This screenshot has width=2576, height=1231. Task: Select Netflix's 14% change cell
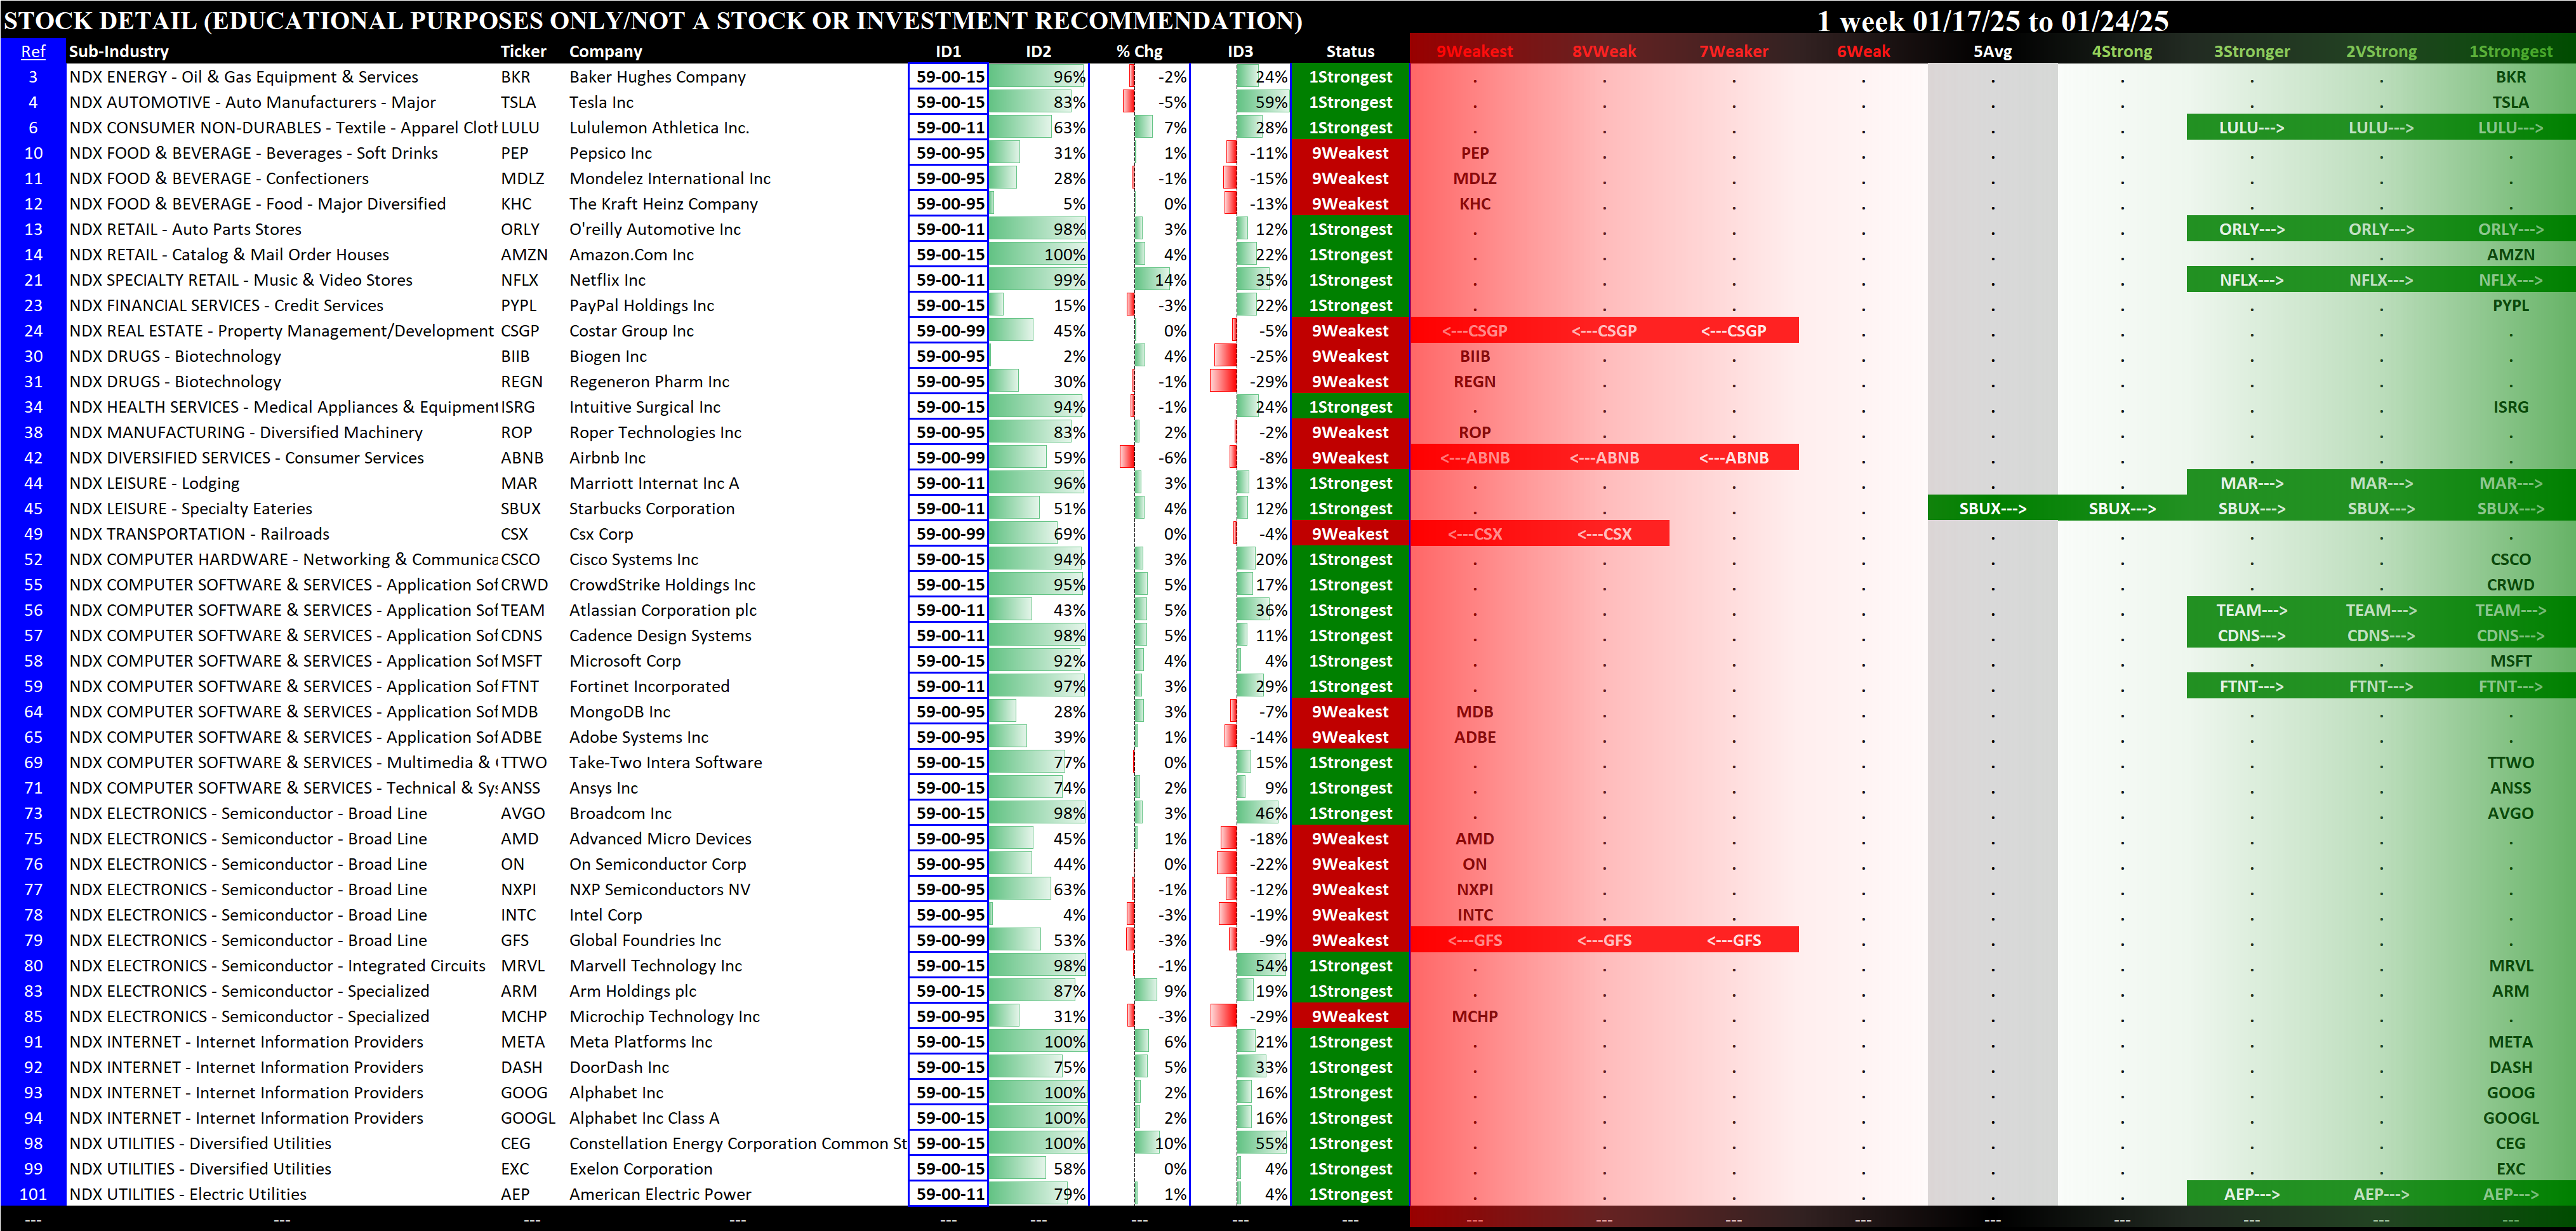pos(1160,280)
